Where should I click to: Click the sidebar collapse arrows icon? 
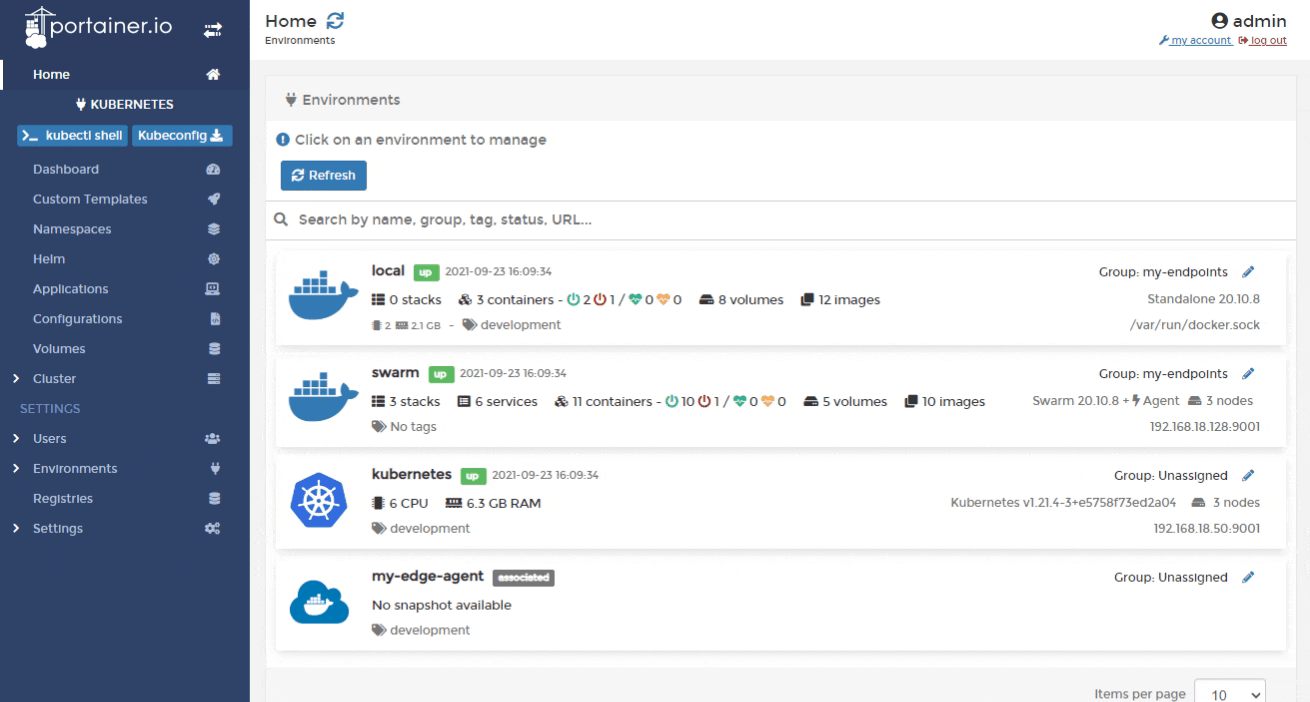point(212,31)
